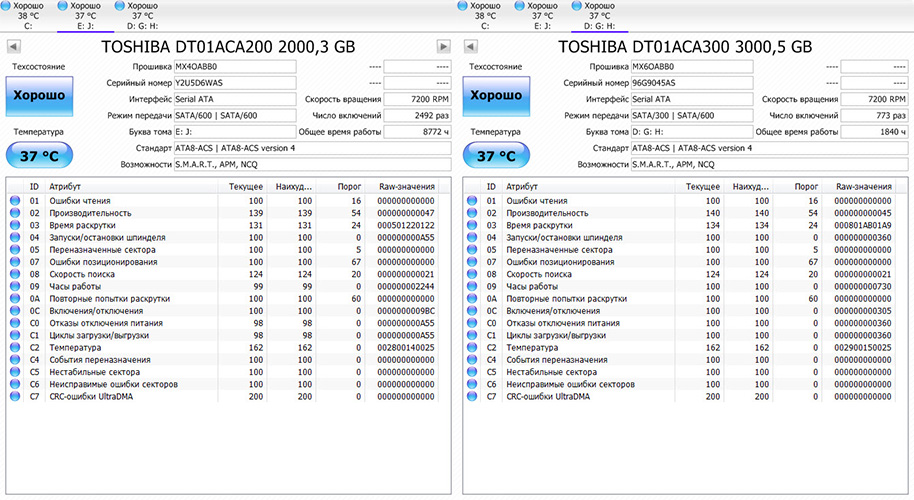Viewport: 914px width, 500px height.
Task: Select the E: J: disk tab in left window
Action: tap(85, 16)
